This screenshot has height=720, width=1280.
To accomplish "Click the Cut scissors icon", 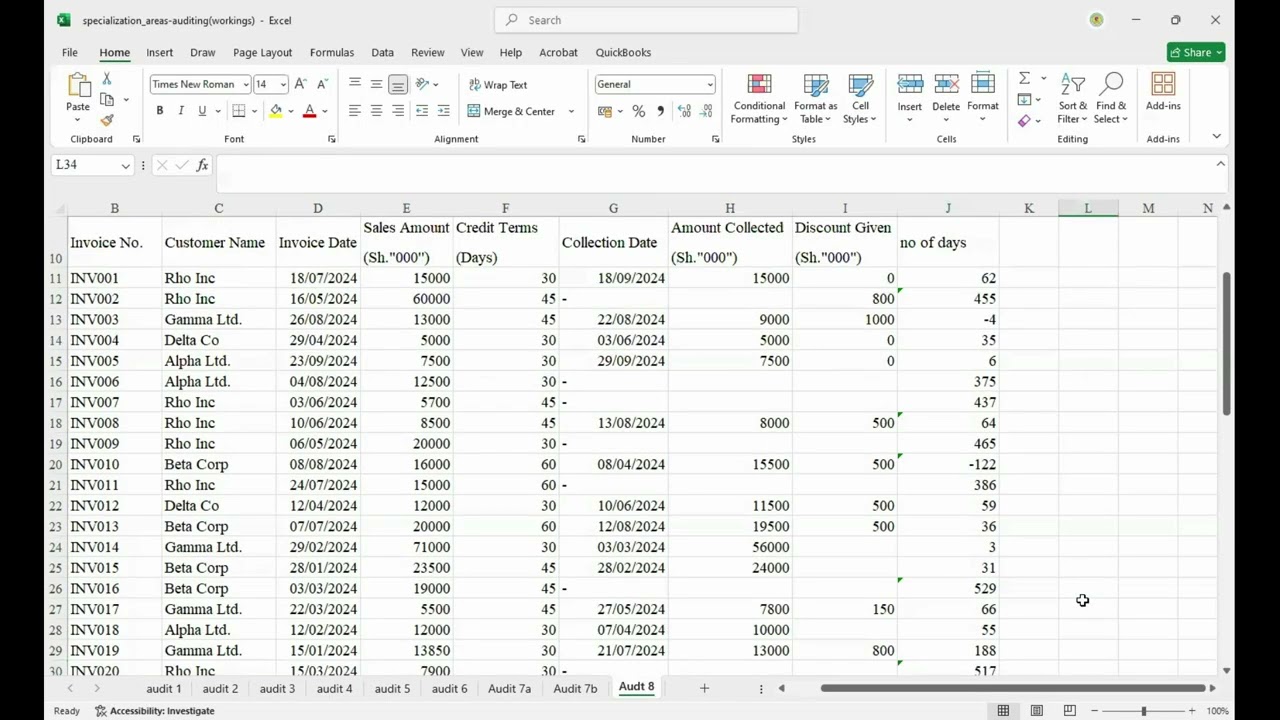I will point(107,78).
